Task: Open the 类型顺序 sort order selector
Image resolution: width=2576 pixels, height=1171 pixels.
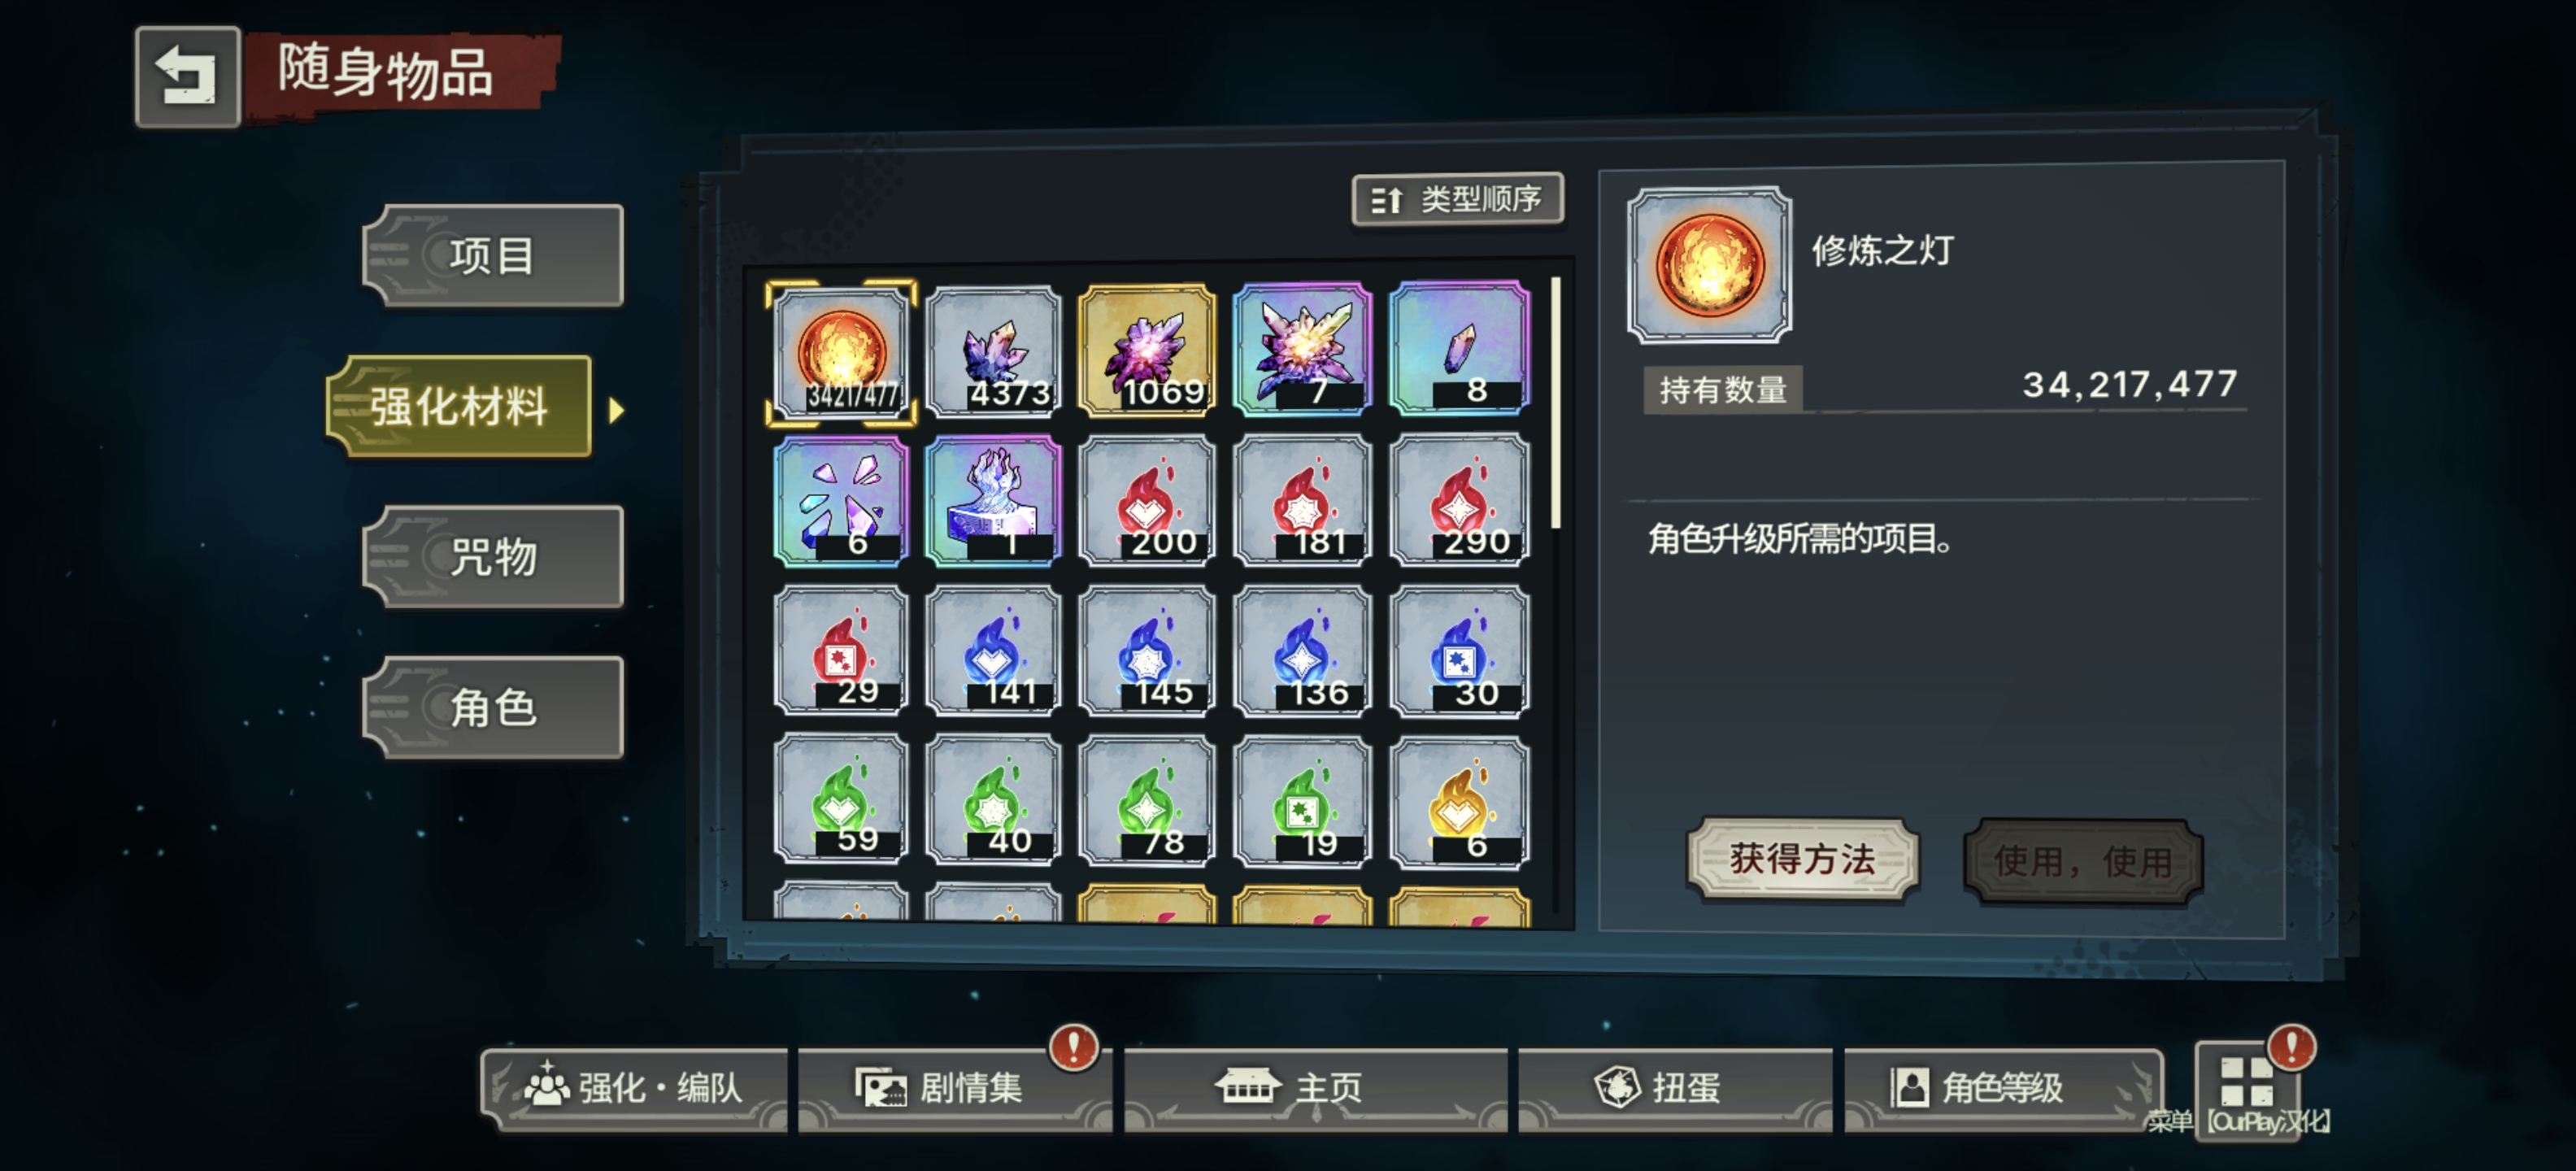Action: pos(1457,200)
